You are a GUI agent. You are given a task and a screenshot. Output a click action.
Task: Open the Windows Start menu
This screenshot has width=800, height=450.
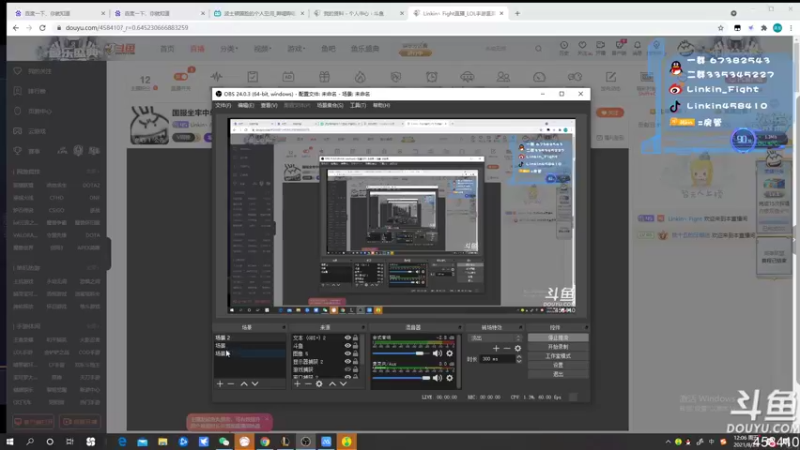pos(10,442)
